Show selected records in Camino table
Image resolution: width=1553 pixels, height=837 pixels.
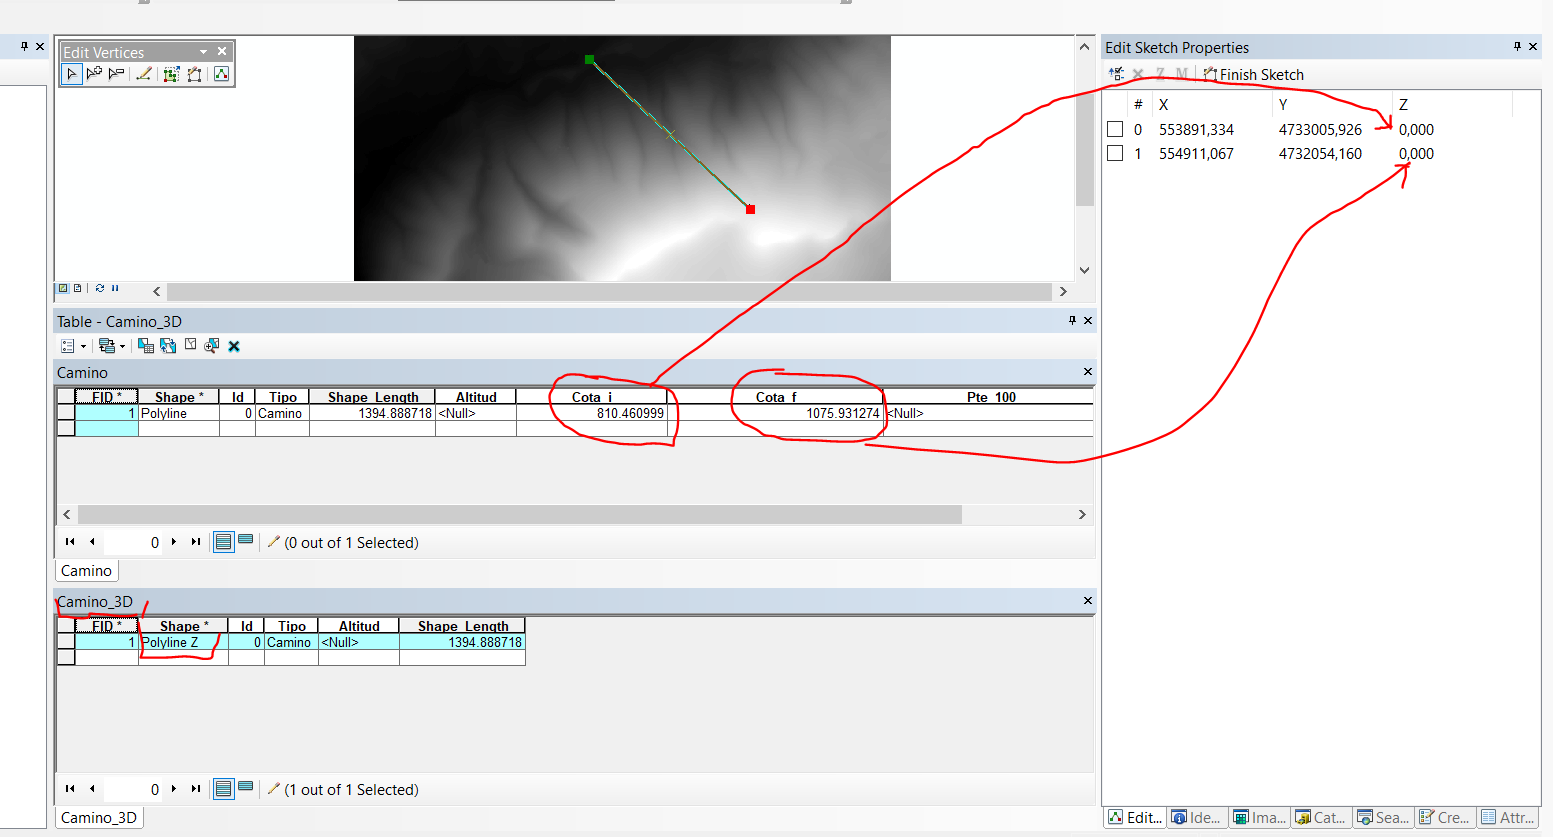pyautogui.click(x=246, y=541)
